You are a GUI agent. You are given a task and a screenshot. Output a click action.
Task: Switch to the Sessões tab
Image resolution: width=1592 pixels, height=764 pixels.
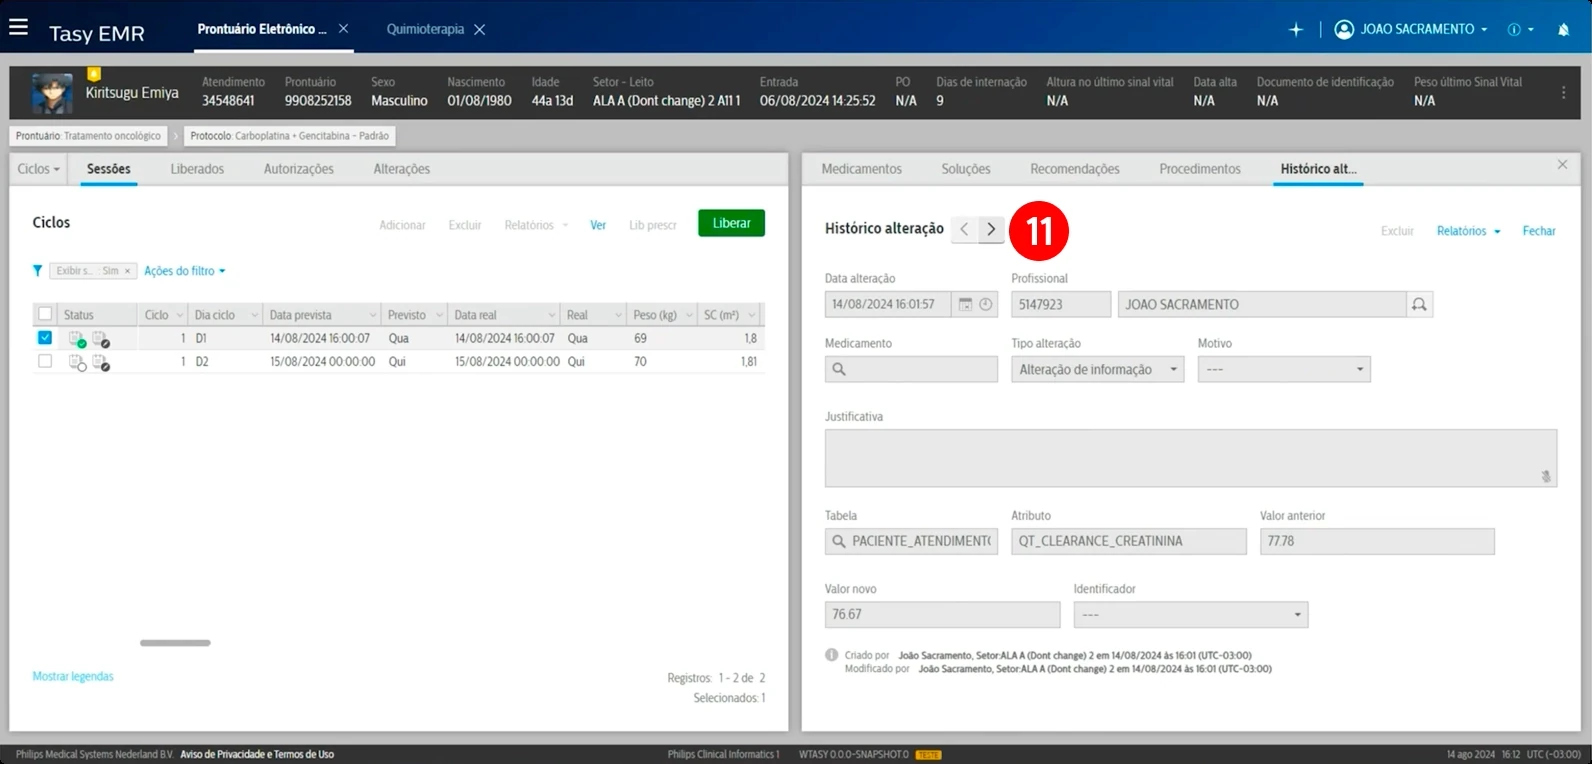click(x=108, y=169)
